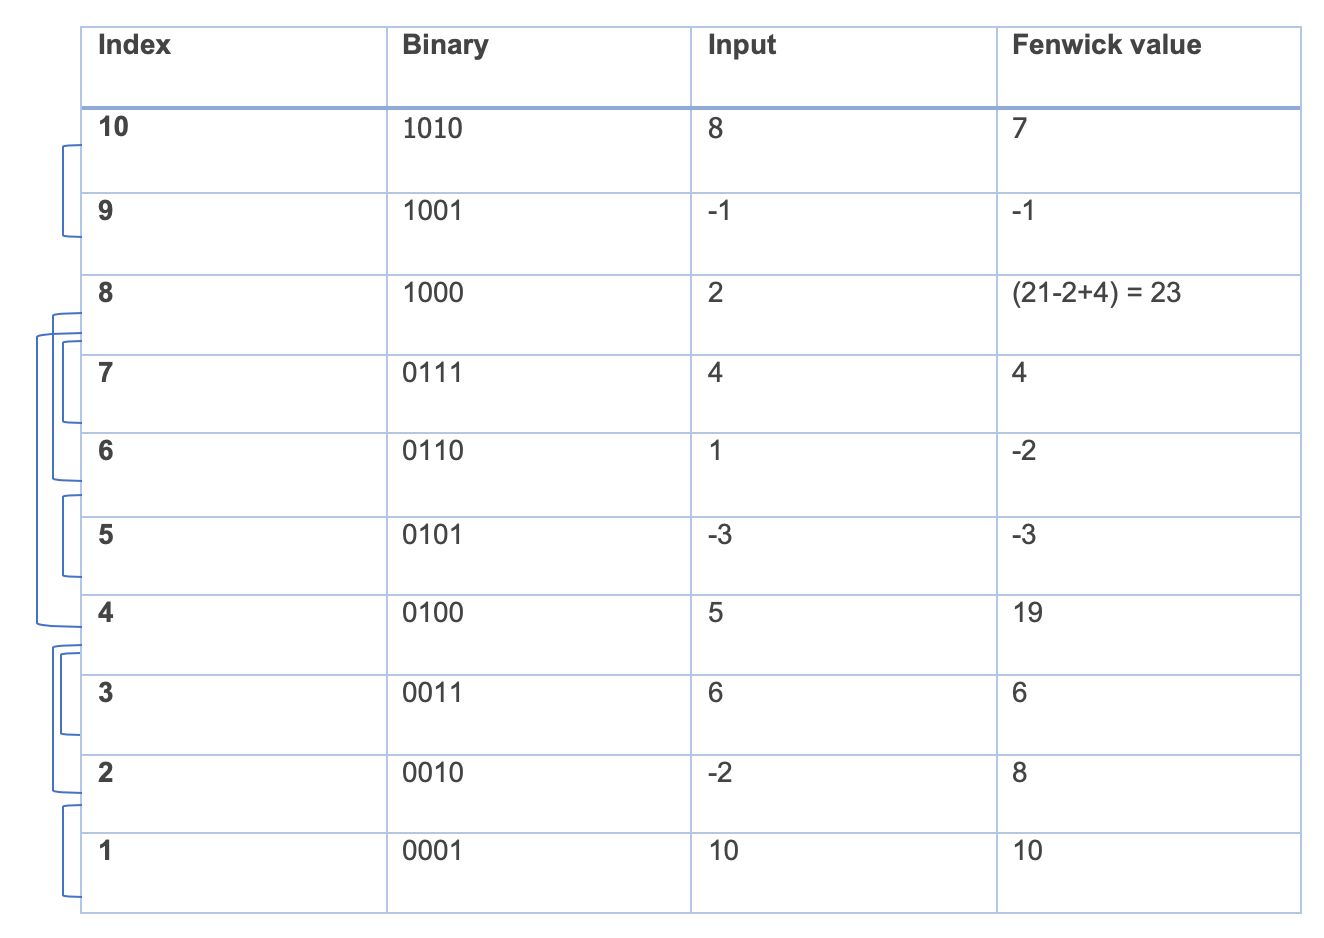1324x938 pixels.
Task: Click the binary cell 0010
Action: point(432,773)
